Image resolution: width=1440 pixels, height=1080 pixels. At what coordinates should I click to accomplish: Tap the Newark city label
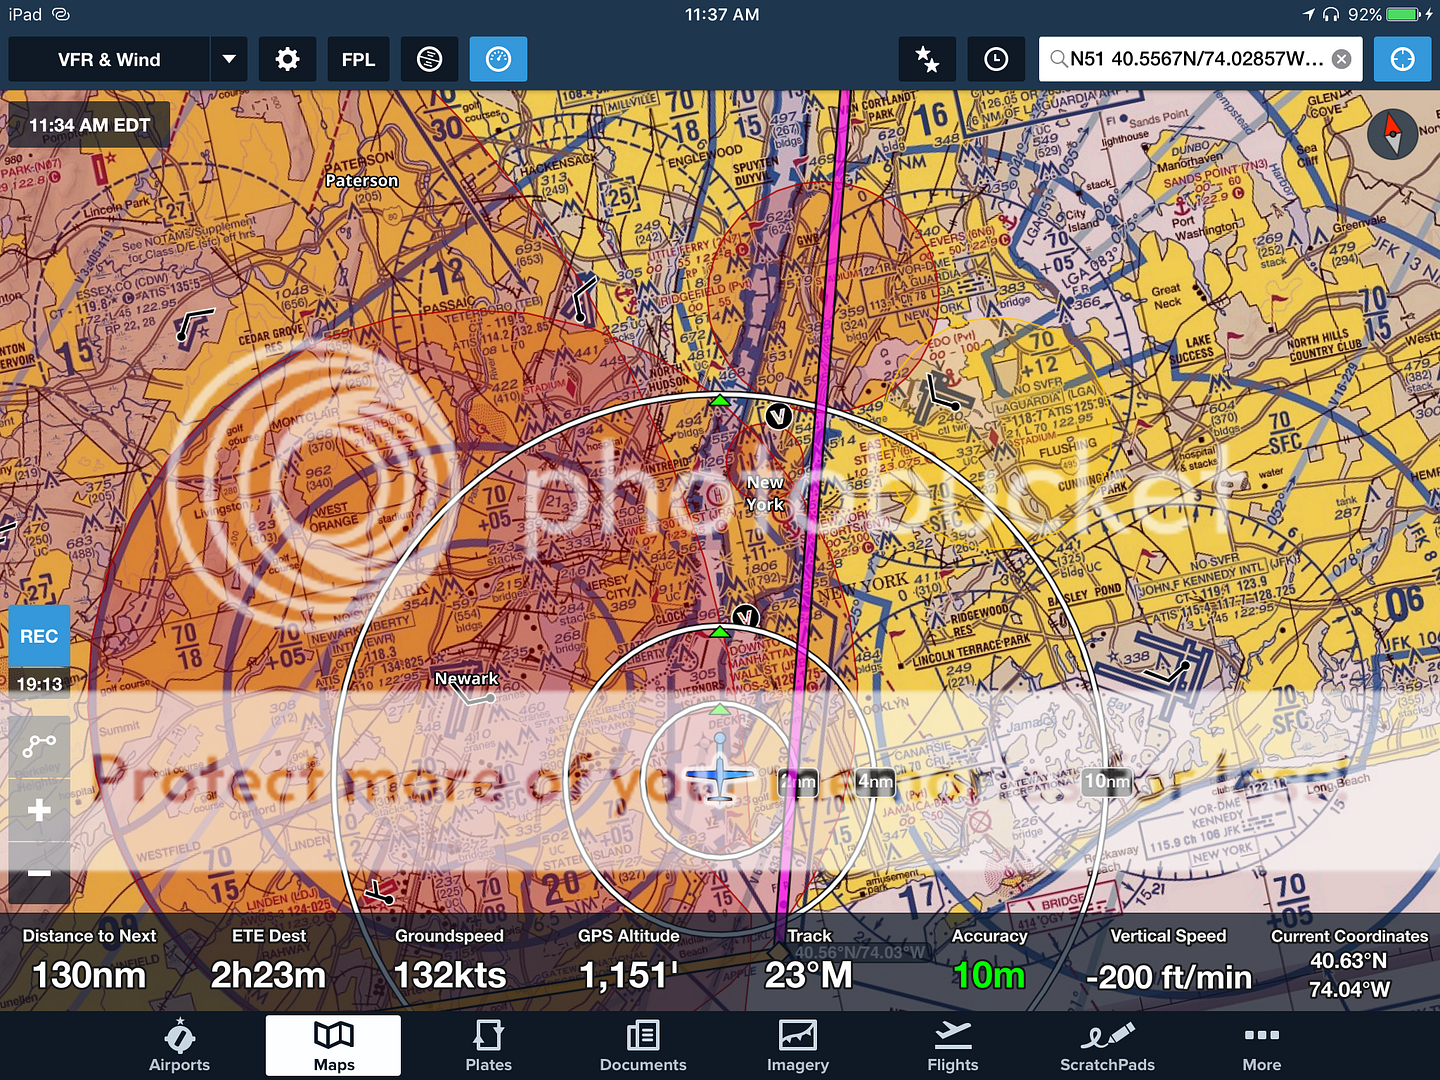[x=466, y=679]
